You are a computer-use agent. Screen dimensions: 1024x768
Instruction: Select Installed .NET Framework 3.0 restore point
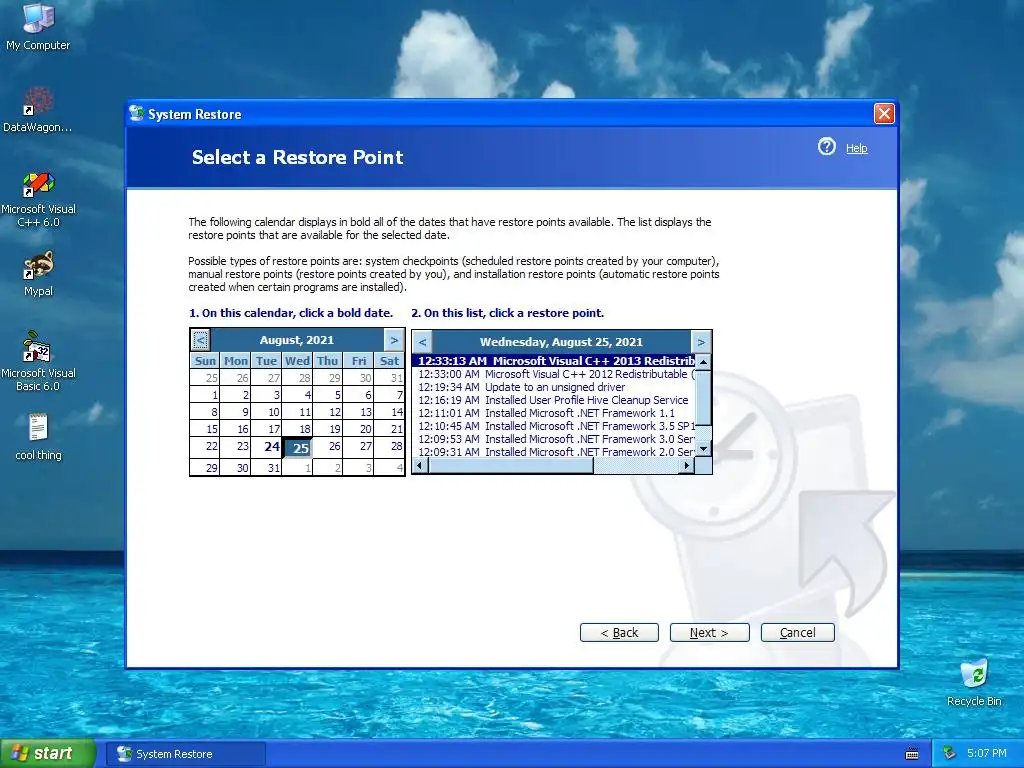[x=554, y=439]
